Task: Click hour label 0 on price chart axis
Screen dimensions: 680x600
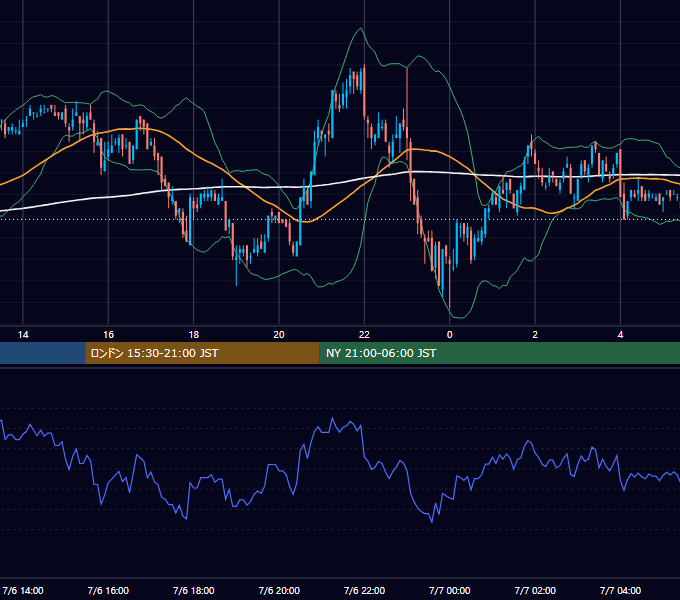Action: pos(450,334)
